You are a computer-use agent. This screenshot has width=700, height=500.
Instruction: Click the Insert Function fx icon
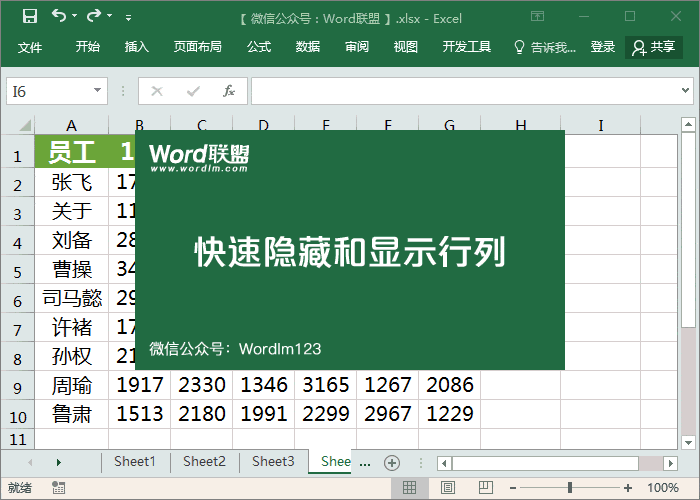coord(229,91)
